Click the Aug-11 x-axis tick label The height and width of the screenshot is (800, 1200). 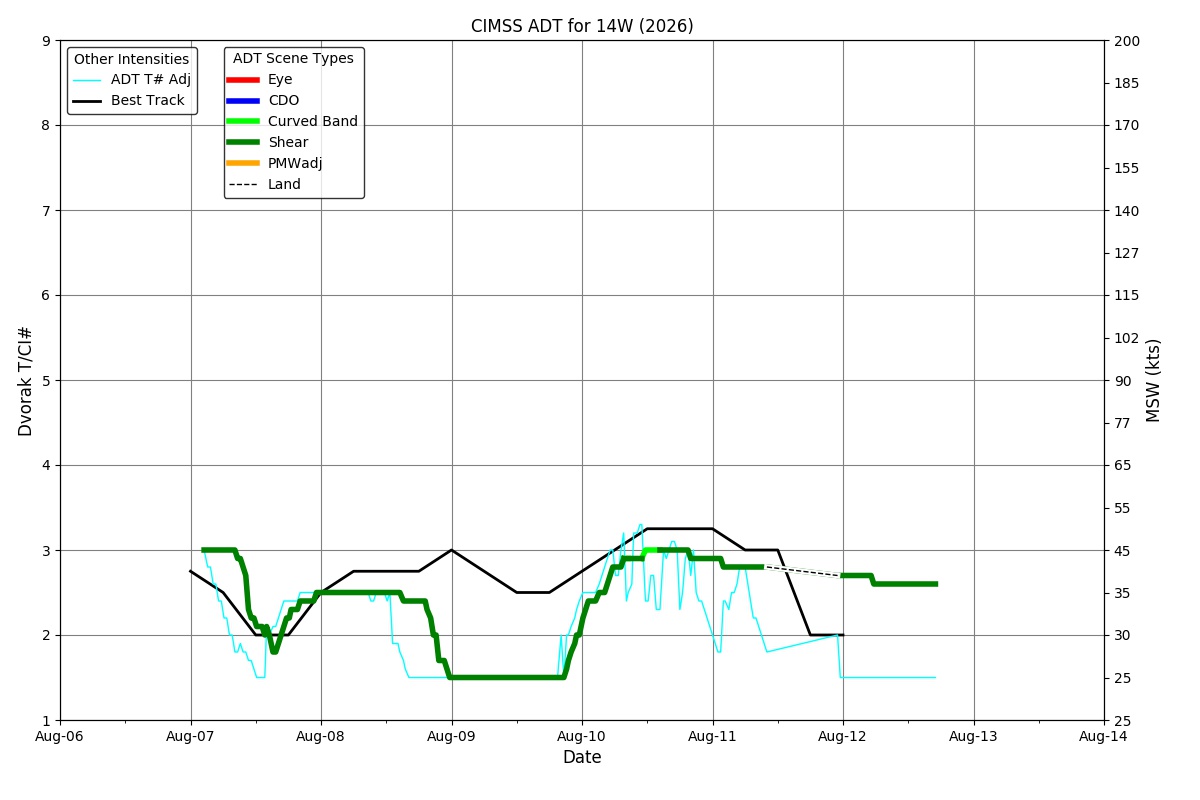[x=713, y=736]
